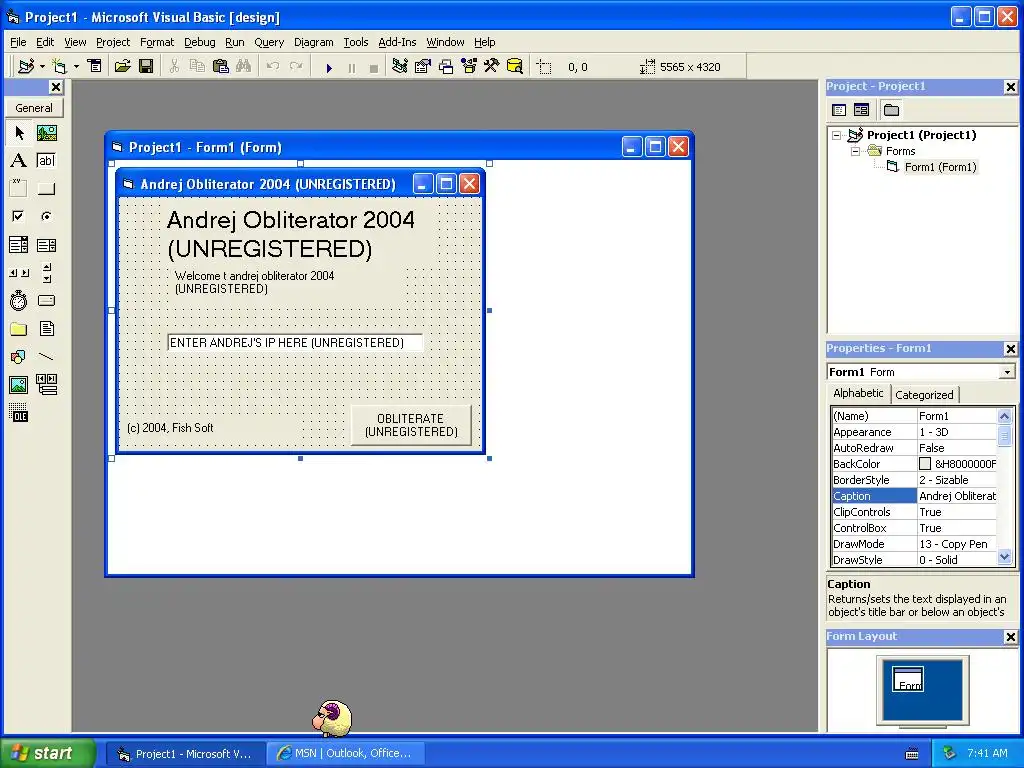Open the Menu Editor from toolbar
Image resolution: width=1024 pixels, height=768 pixels.
95,66
